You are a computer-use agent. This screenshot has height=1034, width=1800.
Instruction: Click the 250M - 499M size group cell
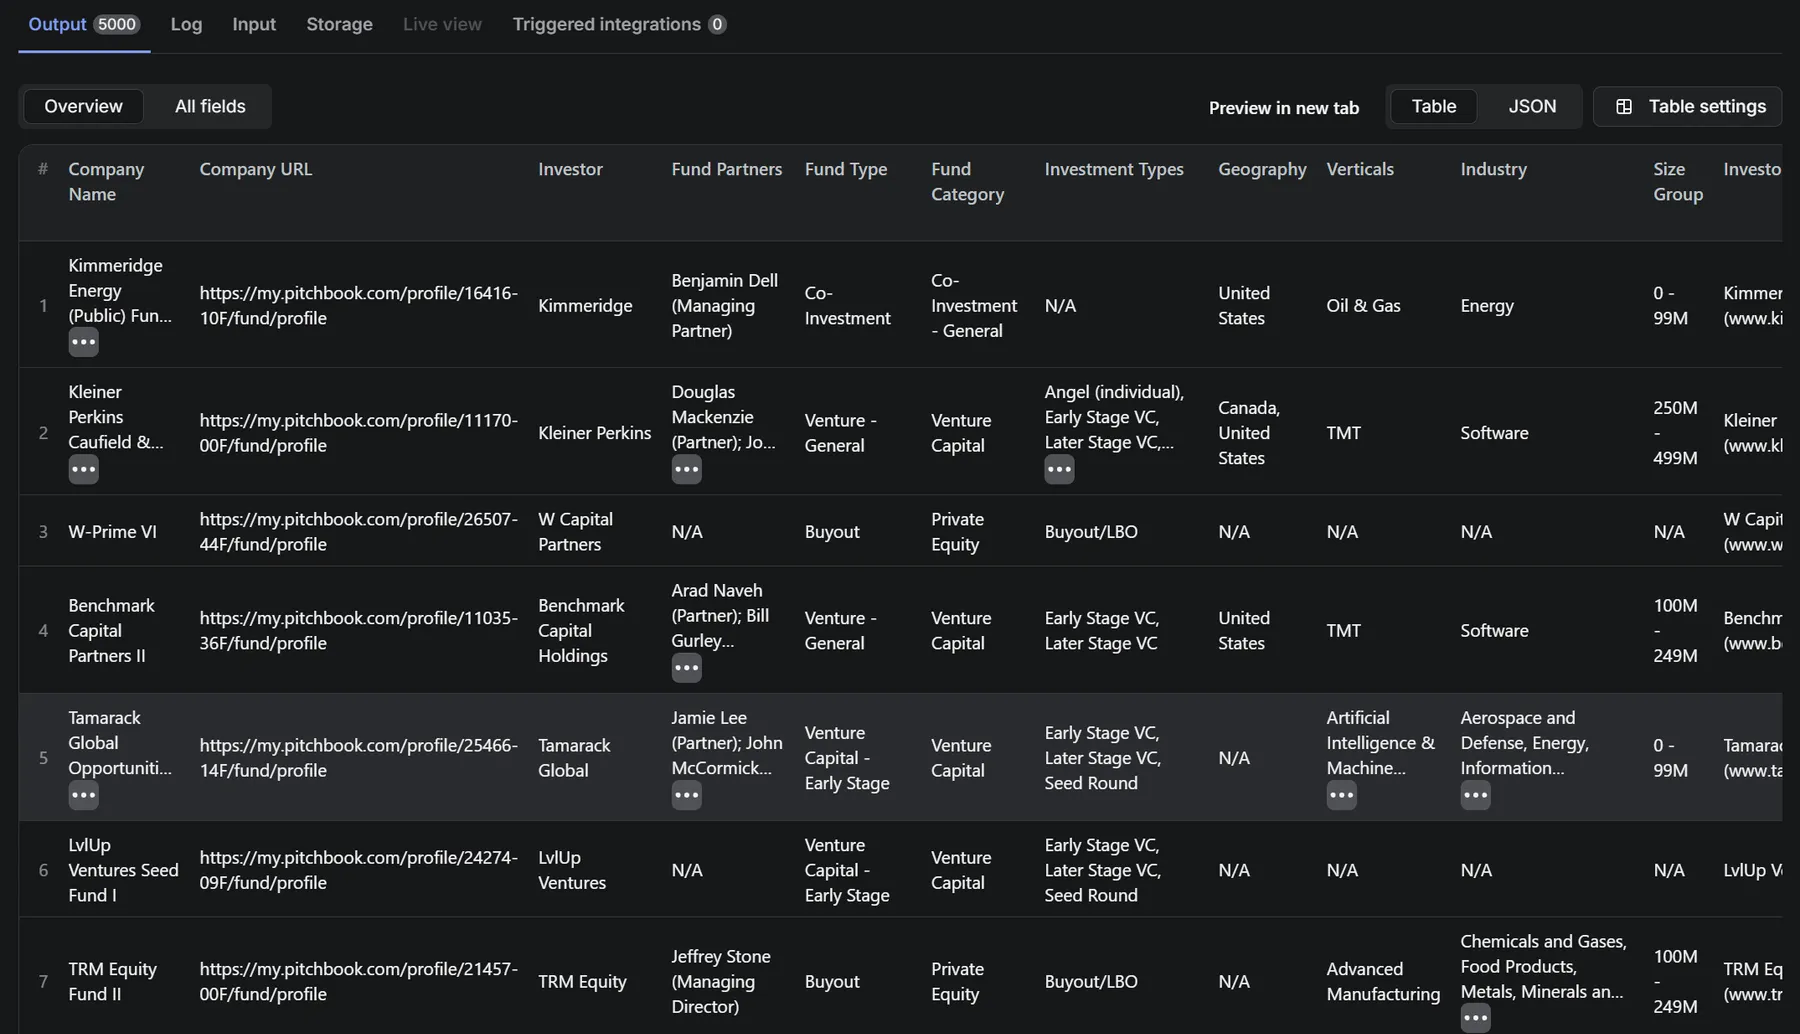[1675, 432]
